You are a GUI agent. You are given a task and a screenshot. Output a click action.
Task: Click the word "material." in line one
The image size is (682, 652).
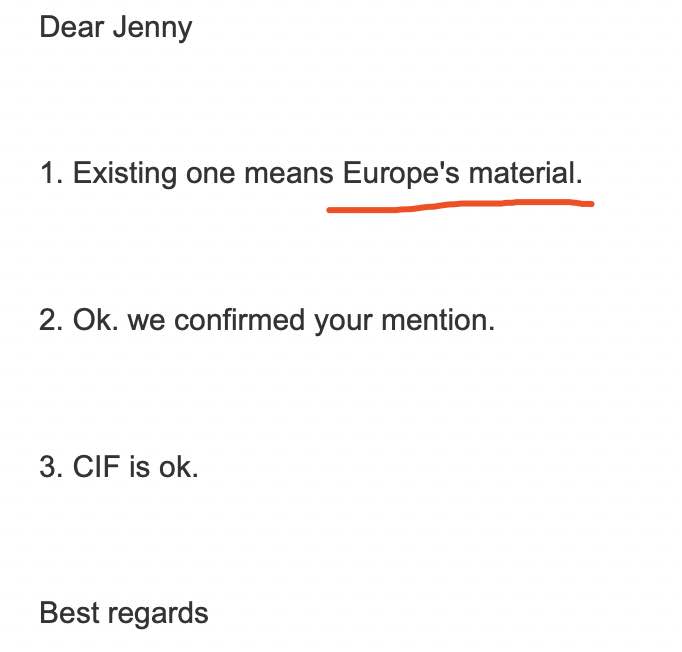click(x=525, y=173)
